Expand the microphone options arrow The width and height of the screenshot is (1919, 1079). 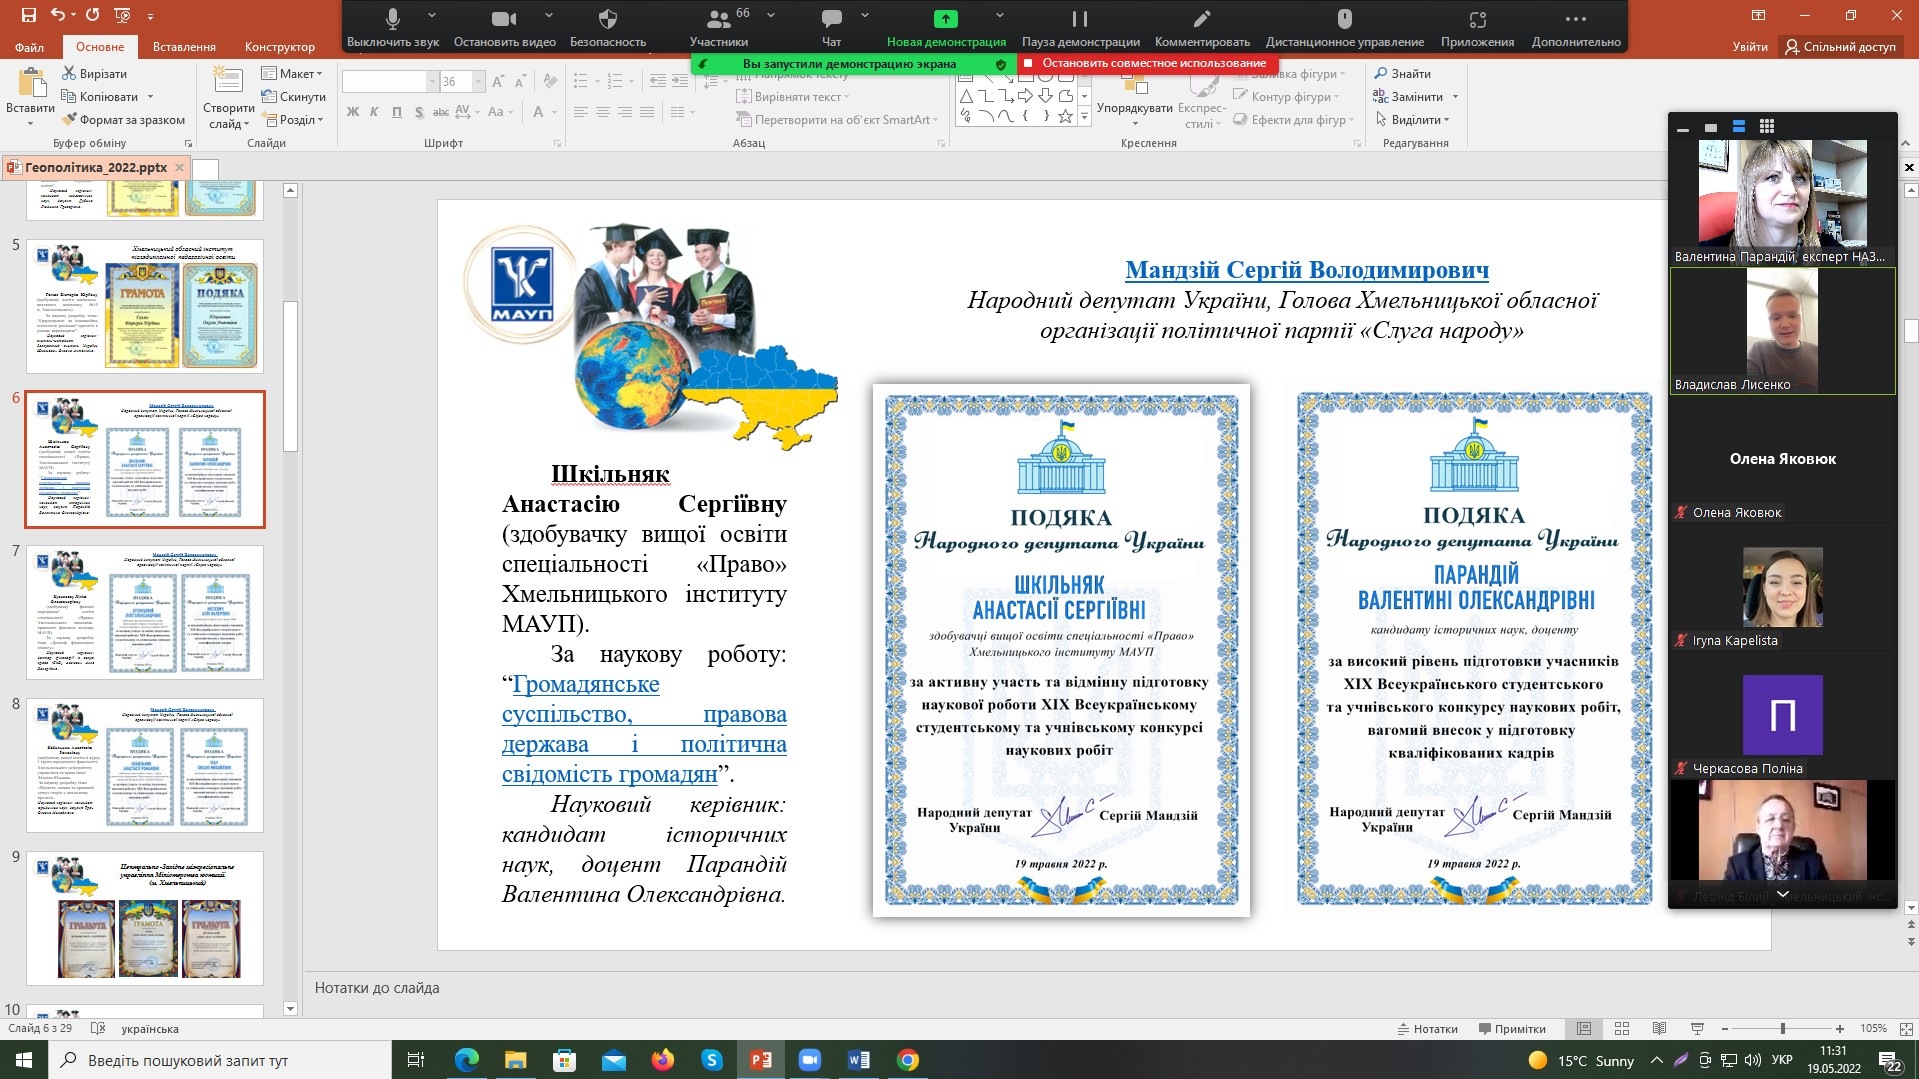(432, 16)
